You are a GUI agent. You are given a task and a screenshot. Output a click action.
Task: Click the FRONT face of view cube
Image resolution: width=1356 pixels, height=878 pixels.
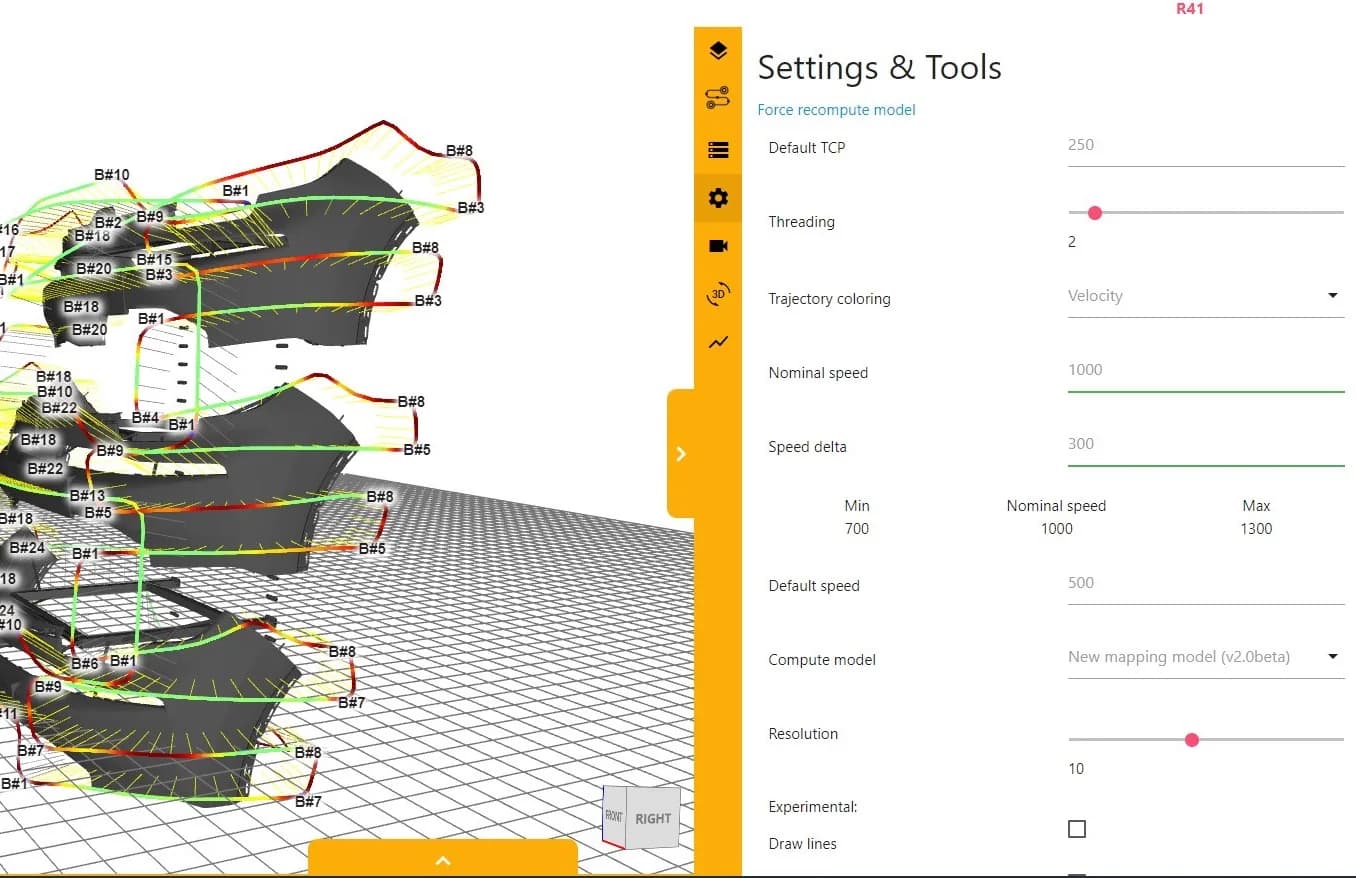pyautogui.click(x=613, y=816)
